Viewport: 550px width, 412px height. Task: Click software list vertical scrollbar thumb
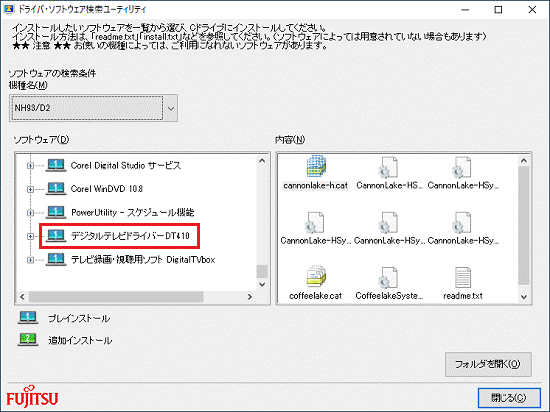pos(262,271)
